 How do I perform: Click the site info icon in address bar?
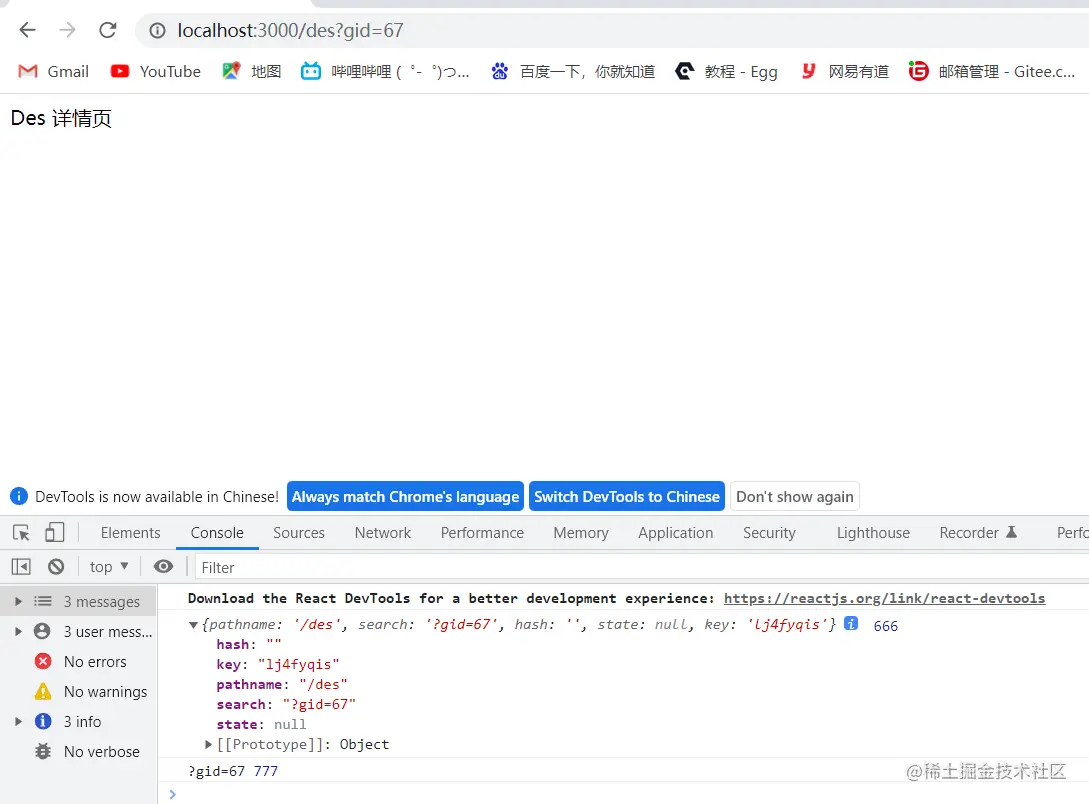[x=158, y=31]
